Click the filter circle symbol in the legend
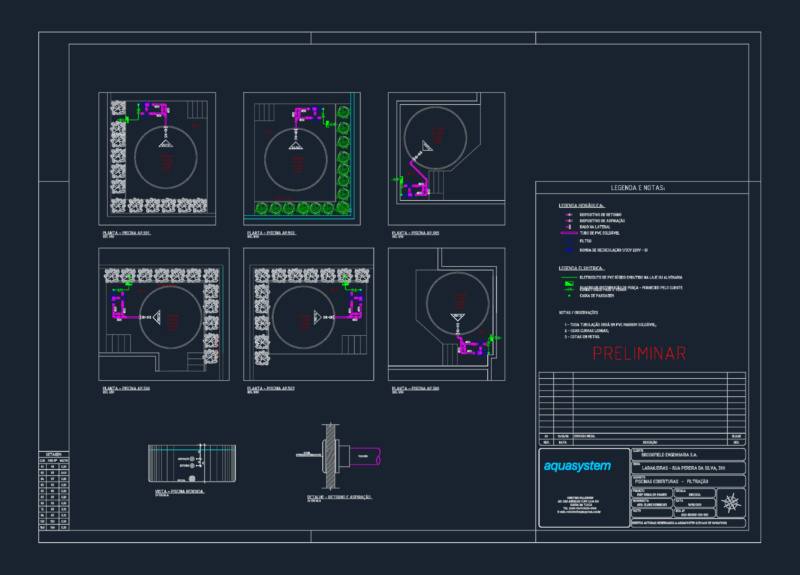Viewport: 800px width, 575px height. (569, 241)
